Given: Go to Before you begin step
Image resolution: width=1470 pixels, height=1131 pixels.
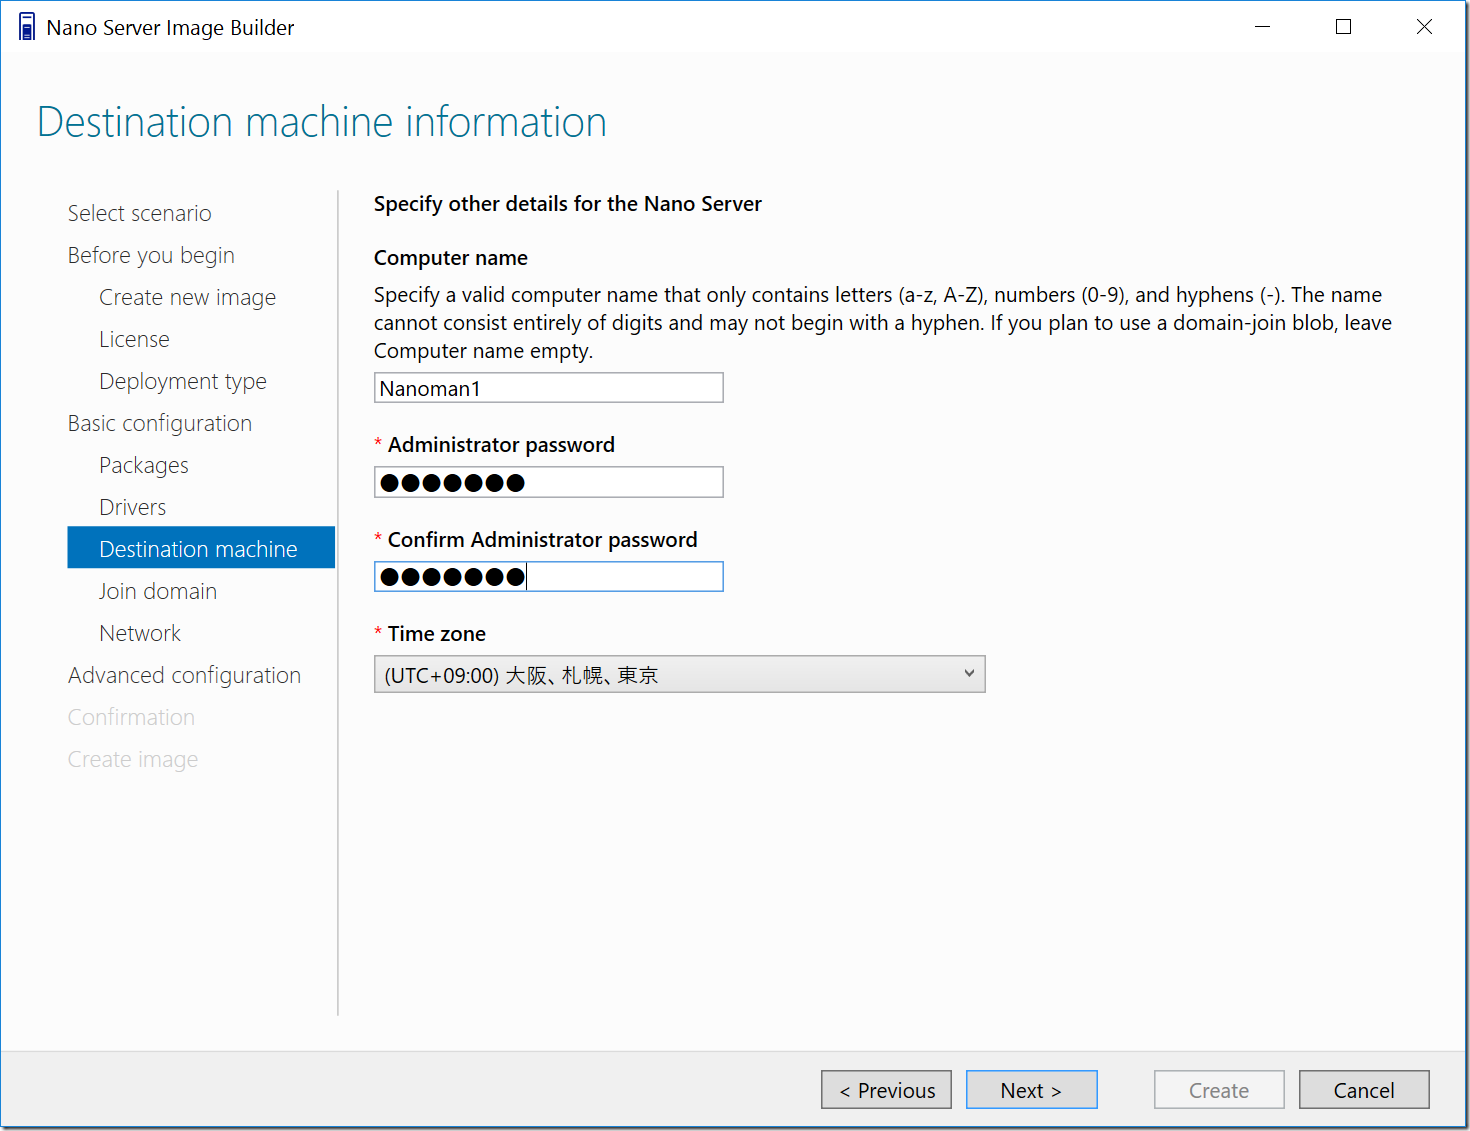Looking at the screenshot, I should 151,255.
